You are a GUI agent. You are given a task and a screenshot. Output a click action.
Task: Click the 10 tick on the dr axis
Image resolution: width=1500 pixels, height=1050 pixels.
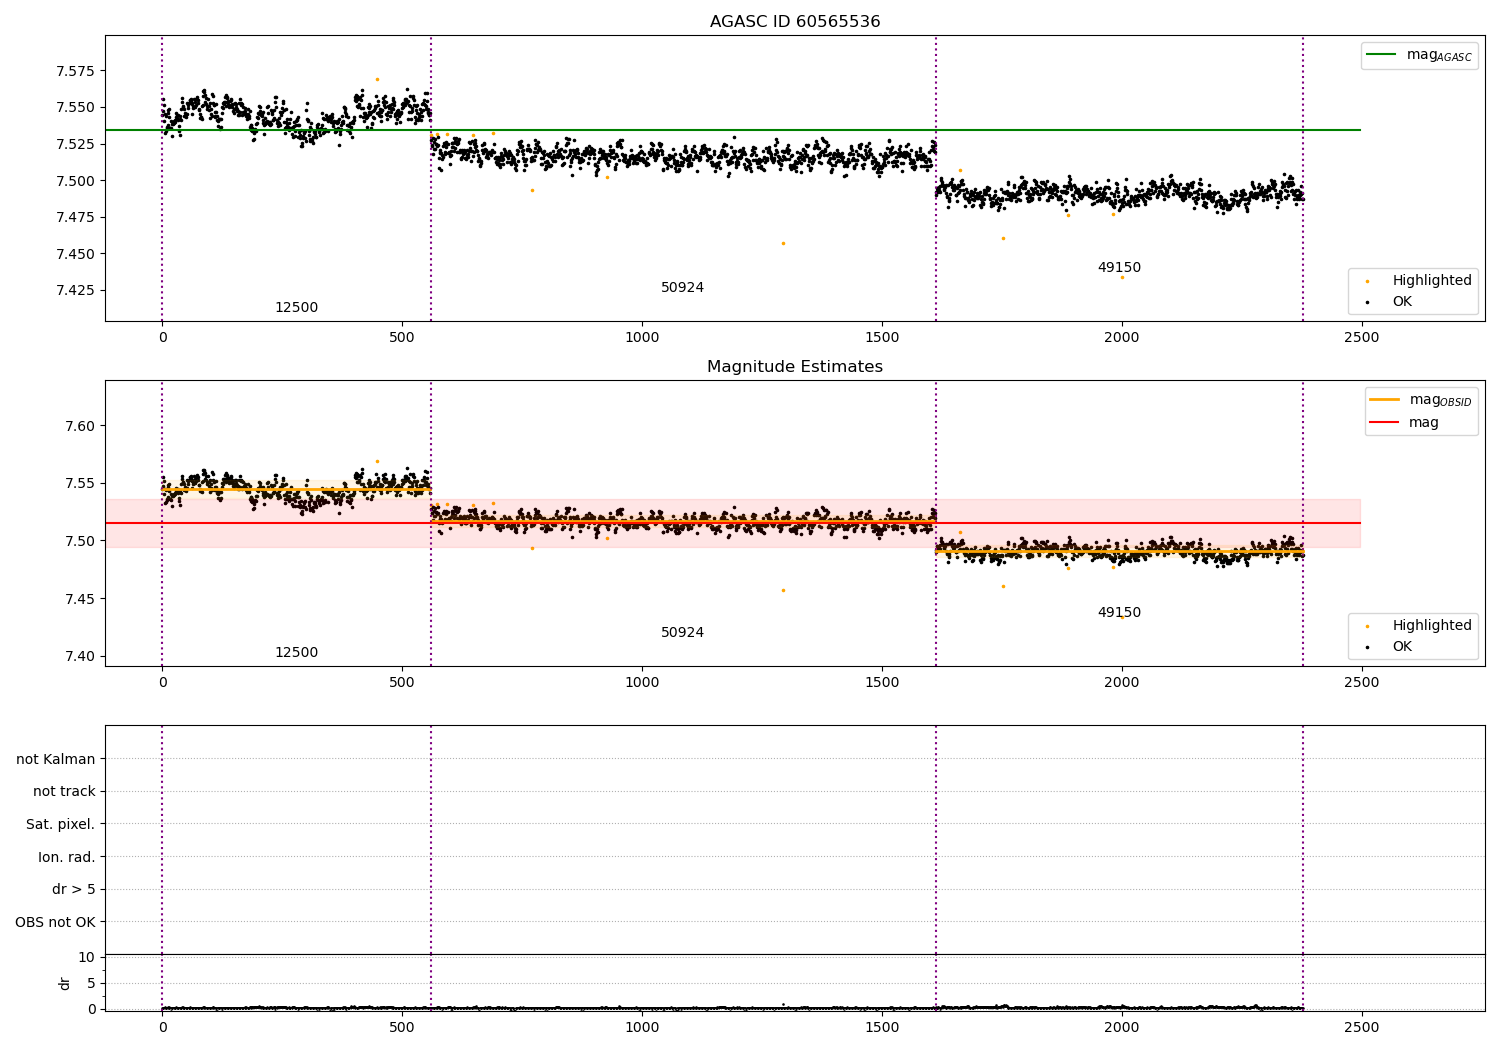pyautogui.click(x=86, y=957)
